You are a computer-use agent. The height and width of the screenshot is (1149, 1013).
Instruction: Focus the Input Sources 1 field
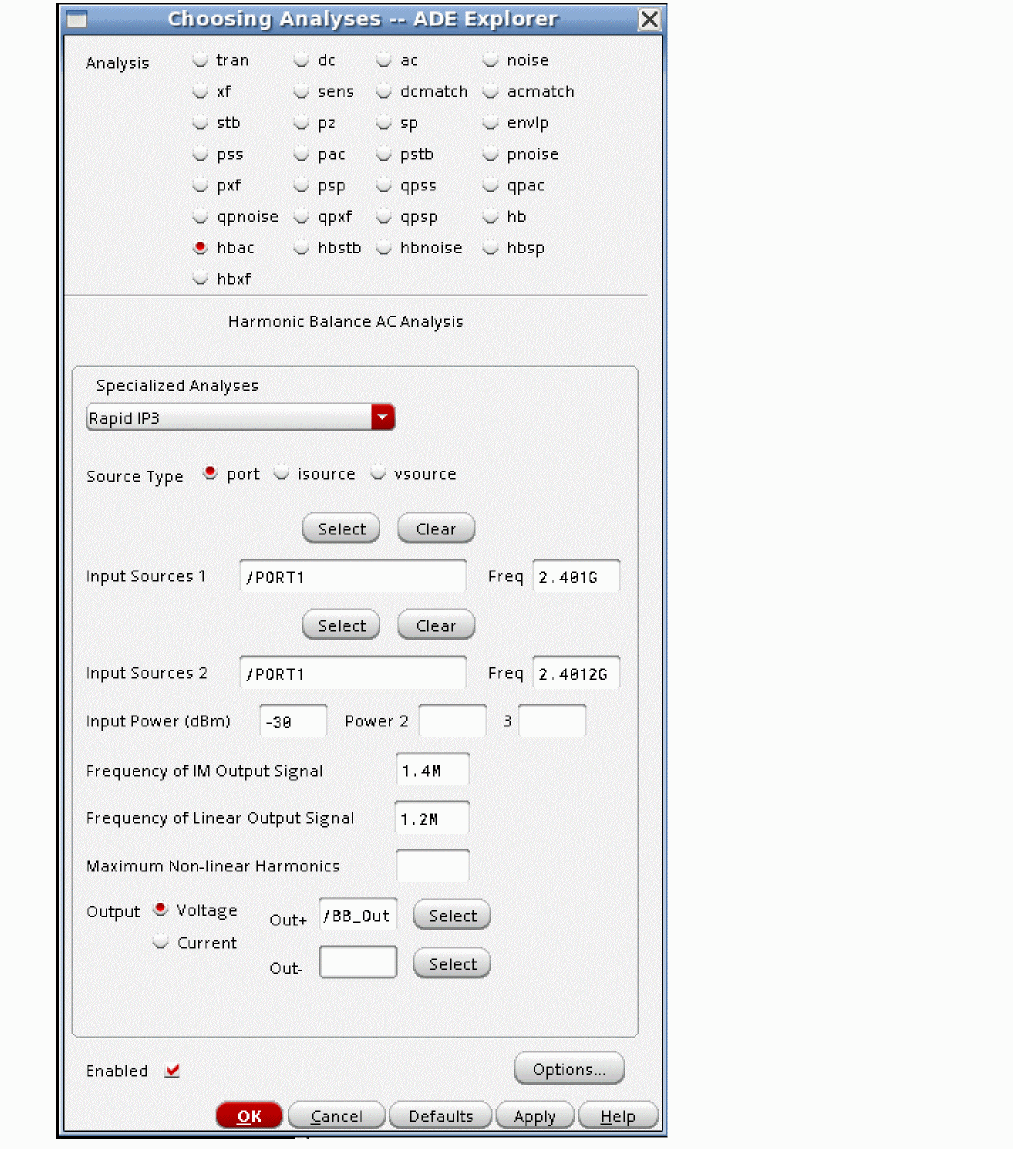click(353, 577)
